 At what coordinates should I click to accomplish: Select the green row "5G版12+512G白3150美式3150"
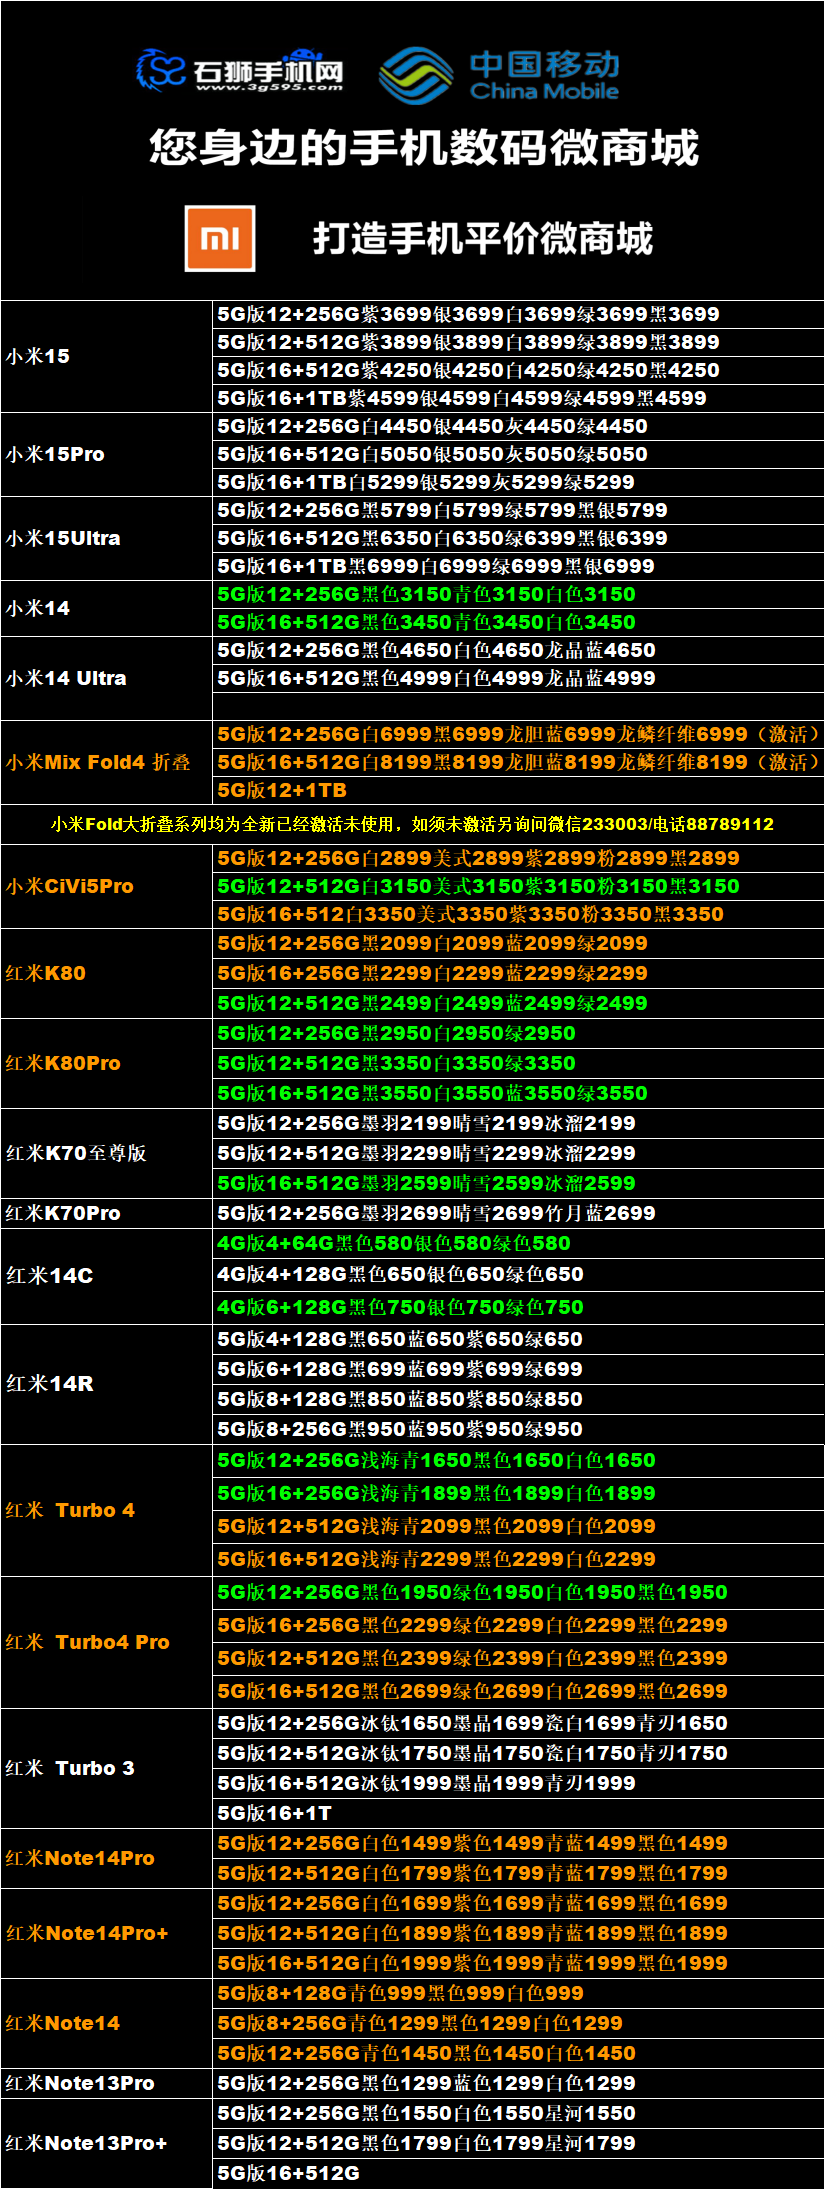point(519,886)
